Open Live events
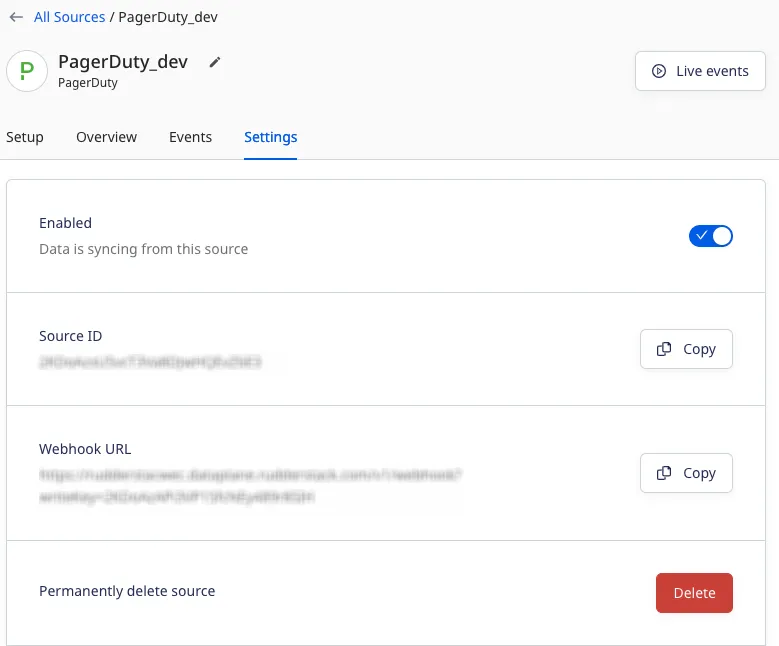This screenshot has width=779, height=646. (700, 71)
